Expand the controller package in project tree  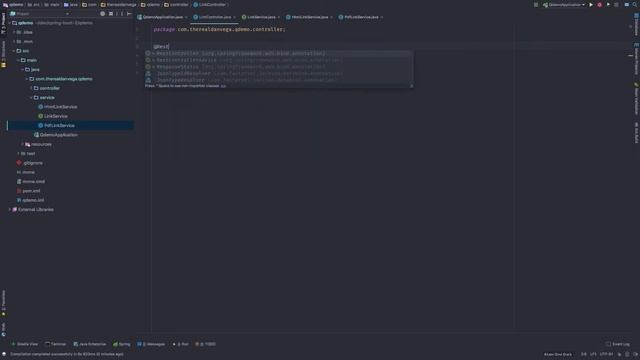pos(31,88)
